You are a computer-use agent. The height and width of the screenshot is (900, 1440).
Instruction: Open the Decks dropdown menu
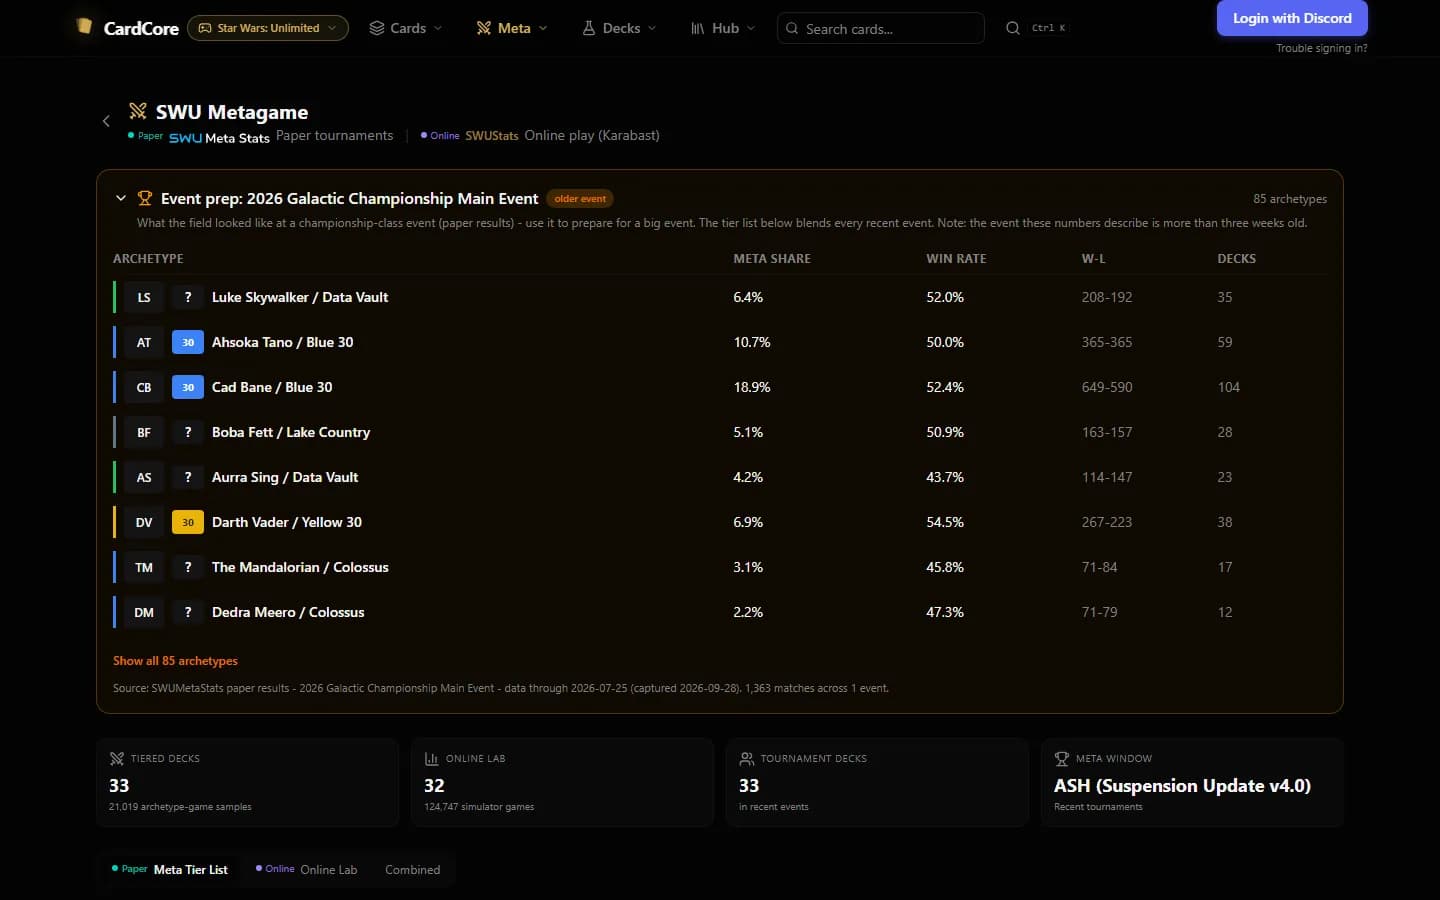[x=619, y=28]
